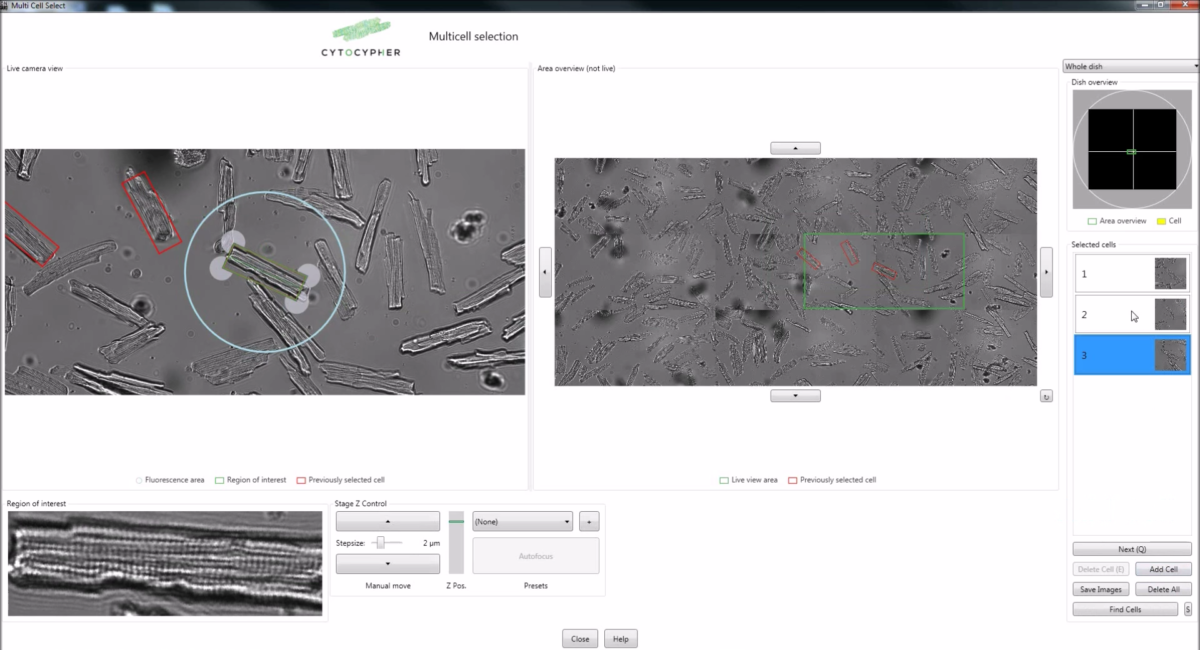Toggle the Previously selected cell legend marker

point(299,479)
